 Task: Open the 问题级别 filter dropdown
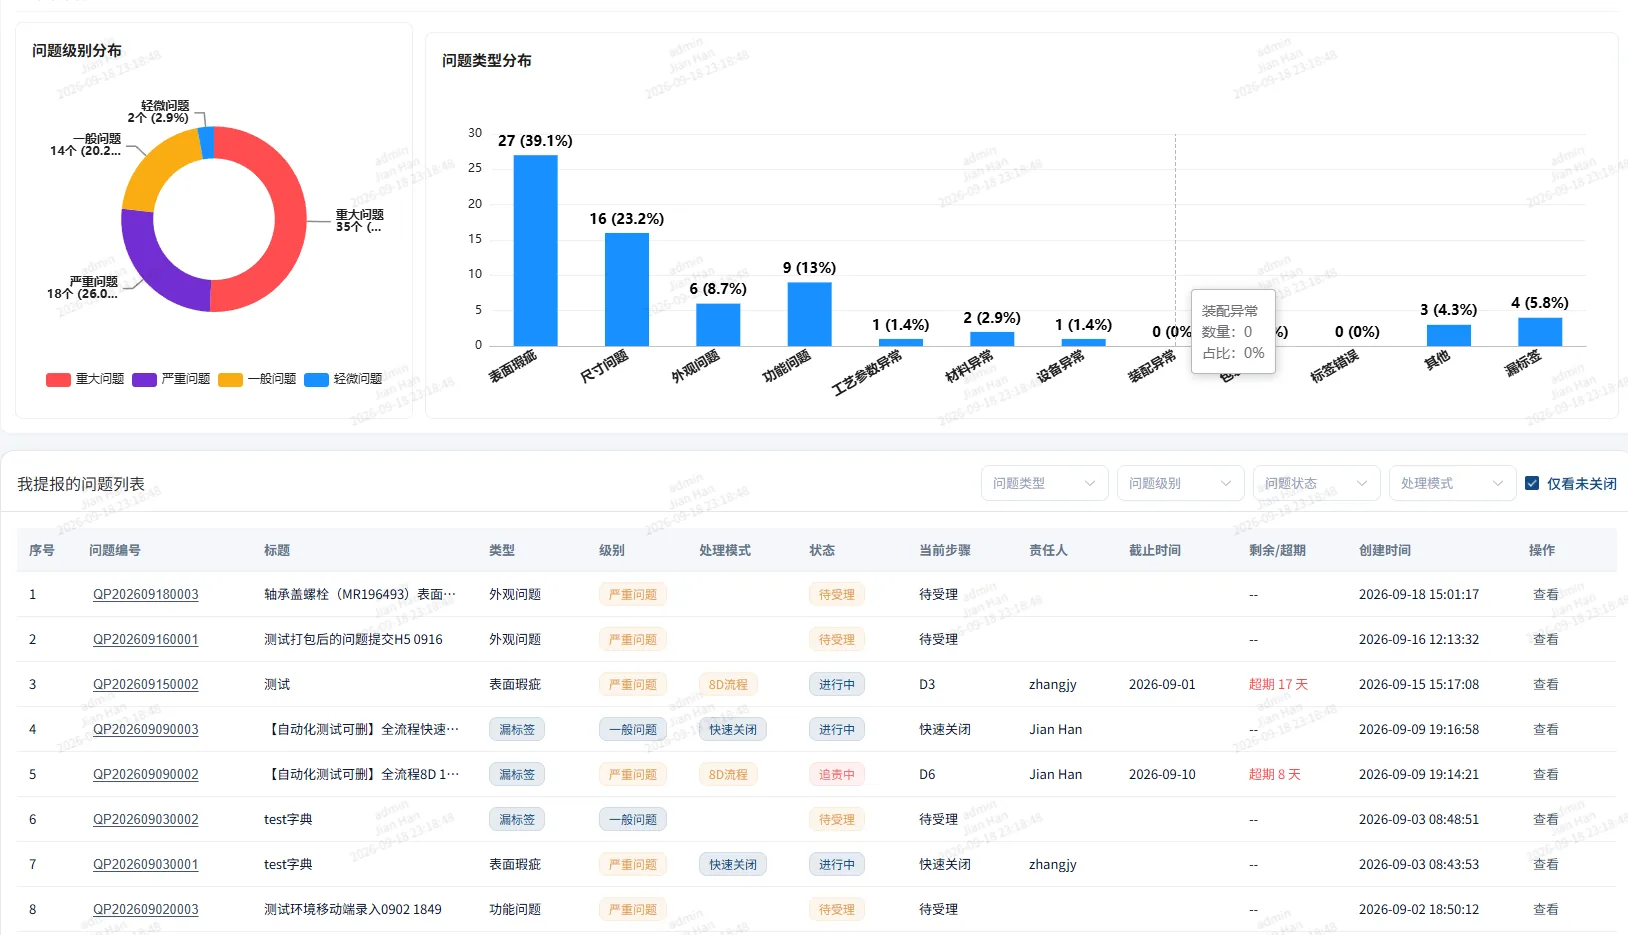pyautogui.click(x=1180, y=483)
